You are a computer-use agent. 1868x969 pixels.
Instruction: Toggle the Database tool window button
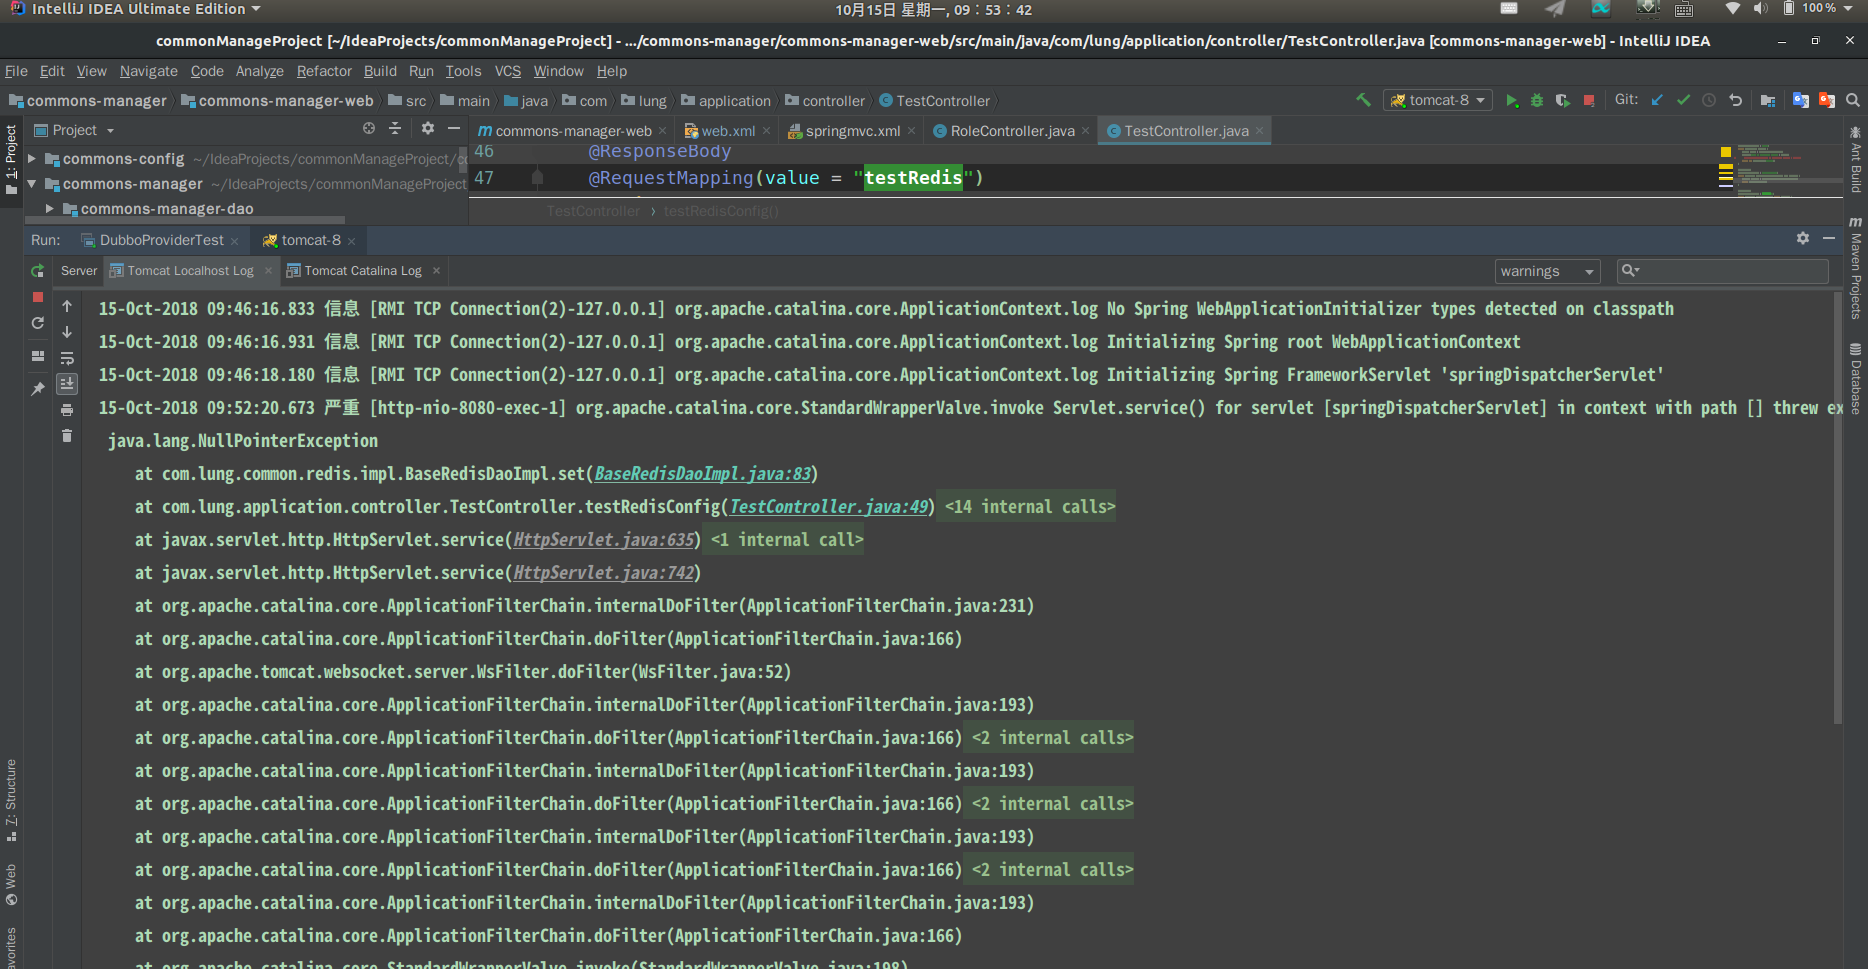[x=1856, y=378]
